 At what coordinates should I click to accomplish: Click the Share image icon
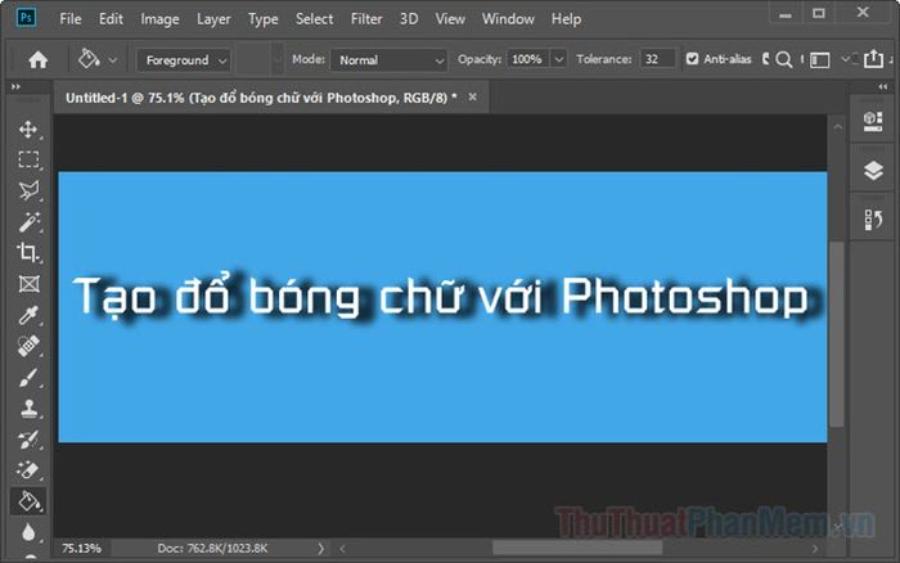[873, 59]
